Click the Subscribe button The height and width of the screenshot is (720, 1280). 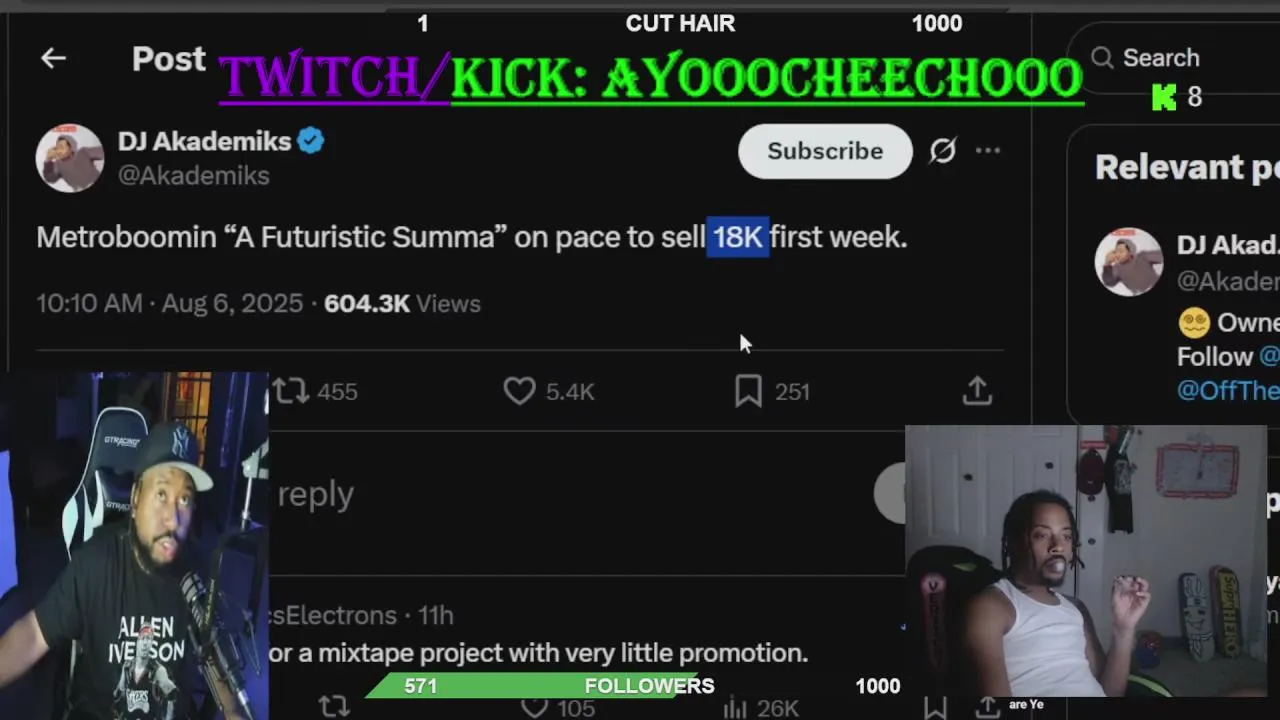click(825, 151)
